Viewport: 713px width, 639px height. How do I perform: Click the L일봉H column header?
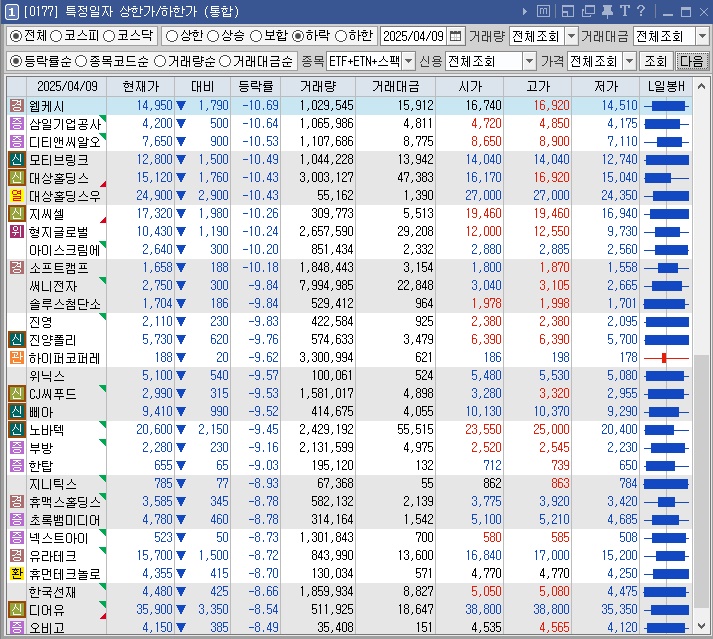(x=666, y=86)
